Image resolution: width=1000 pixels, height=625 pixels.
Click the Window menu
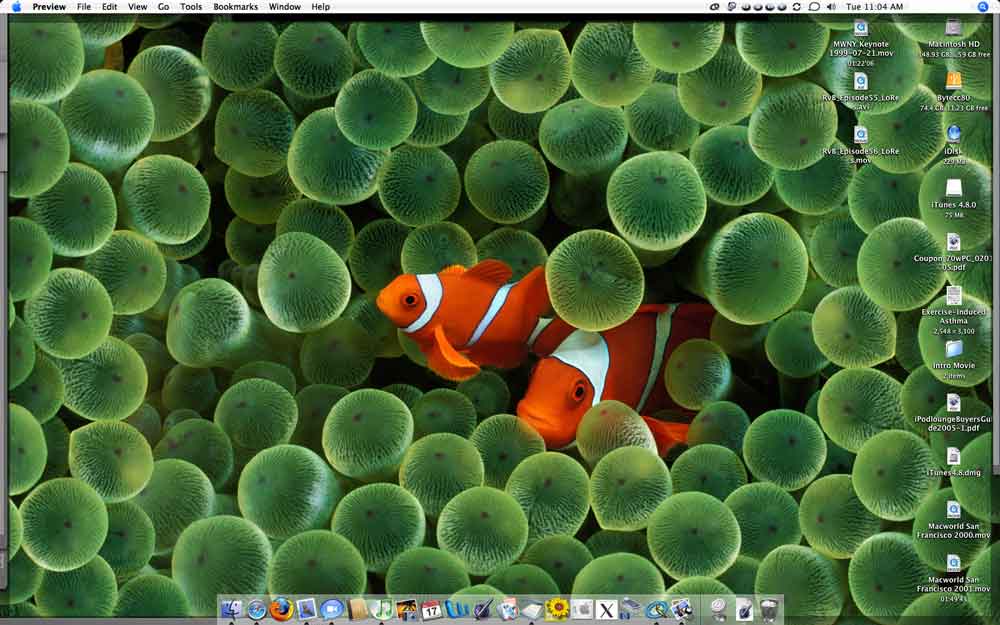pos(285,6)
